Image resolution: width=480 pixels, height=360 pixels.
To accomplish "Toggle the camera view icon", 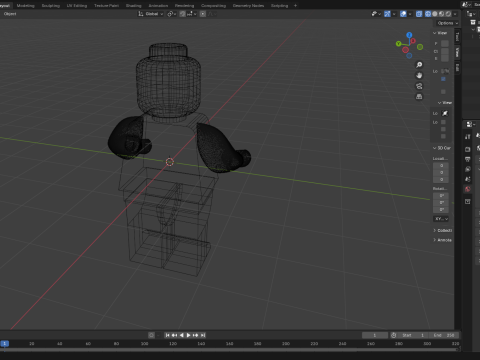I will 419,86.
